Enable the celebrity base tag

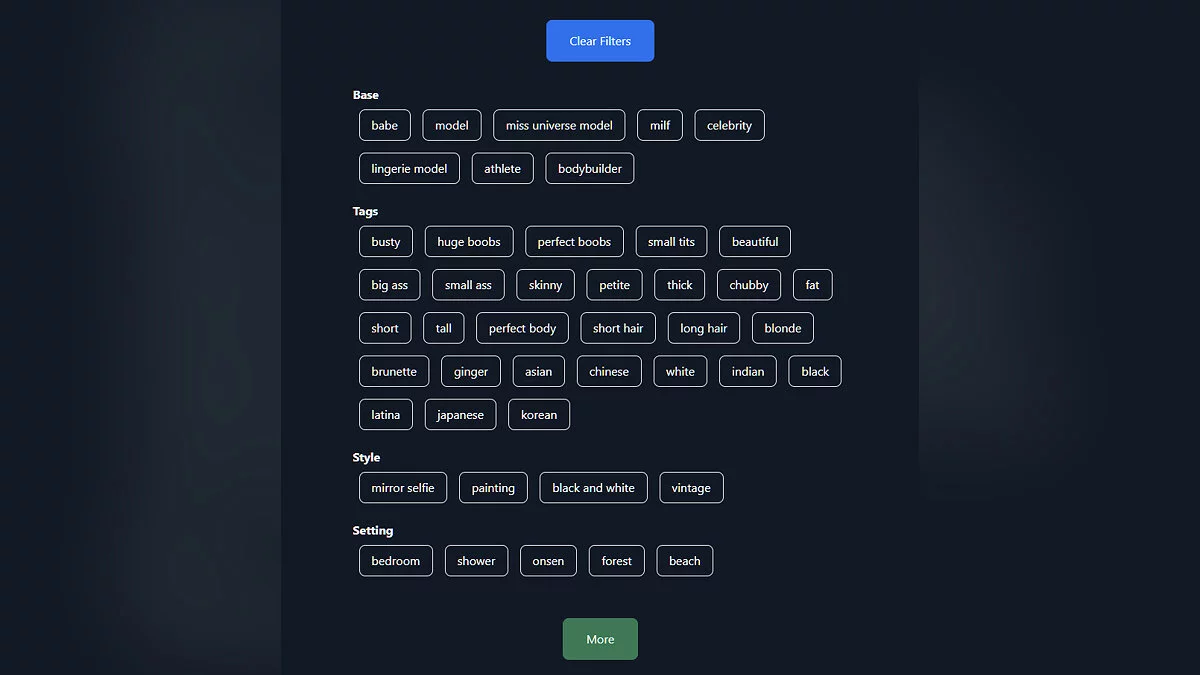pyautogui.click(x=729, y=125)
